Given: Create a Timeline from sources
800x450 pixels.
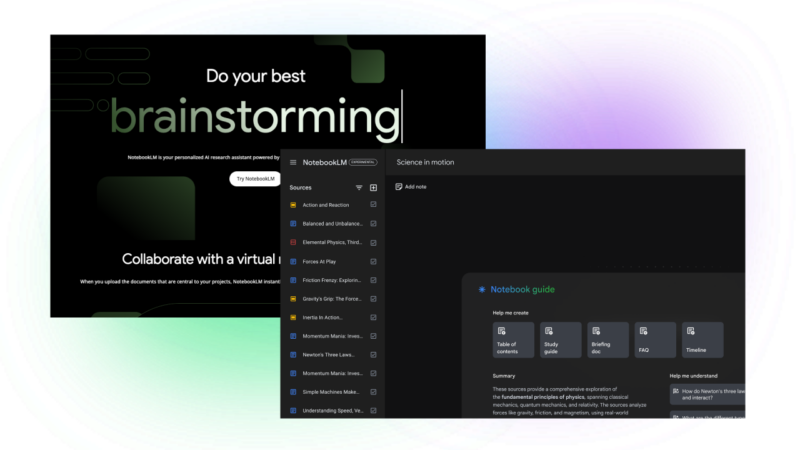Looking at the screenshot, I should [702, 340].
